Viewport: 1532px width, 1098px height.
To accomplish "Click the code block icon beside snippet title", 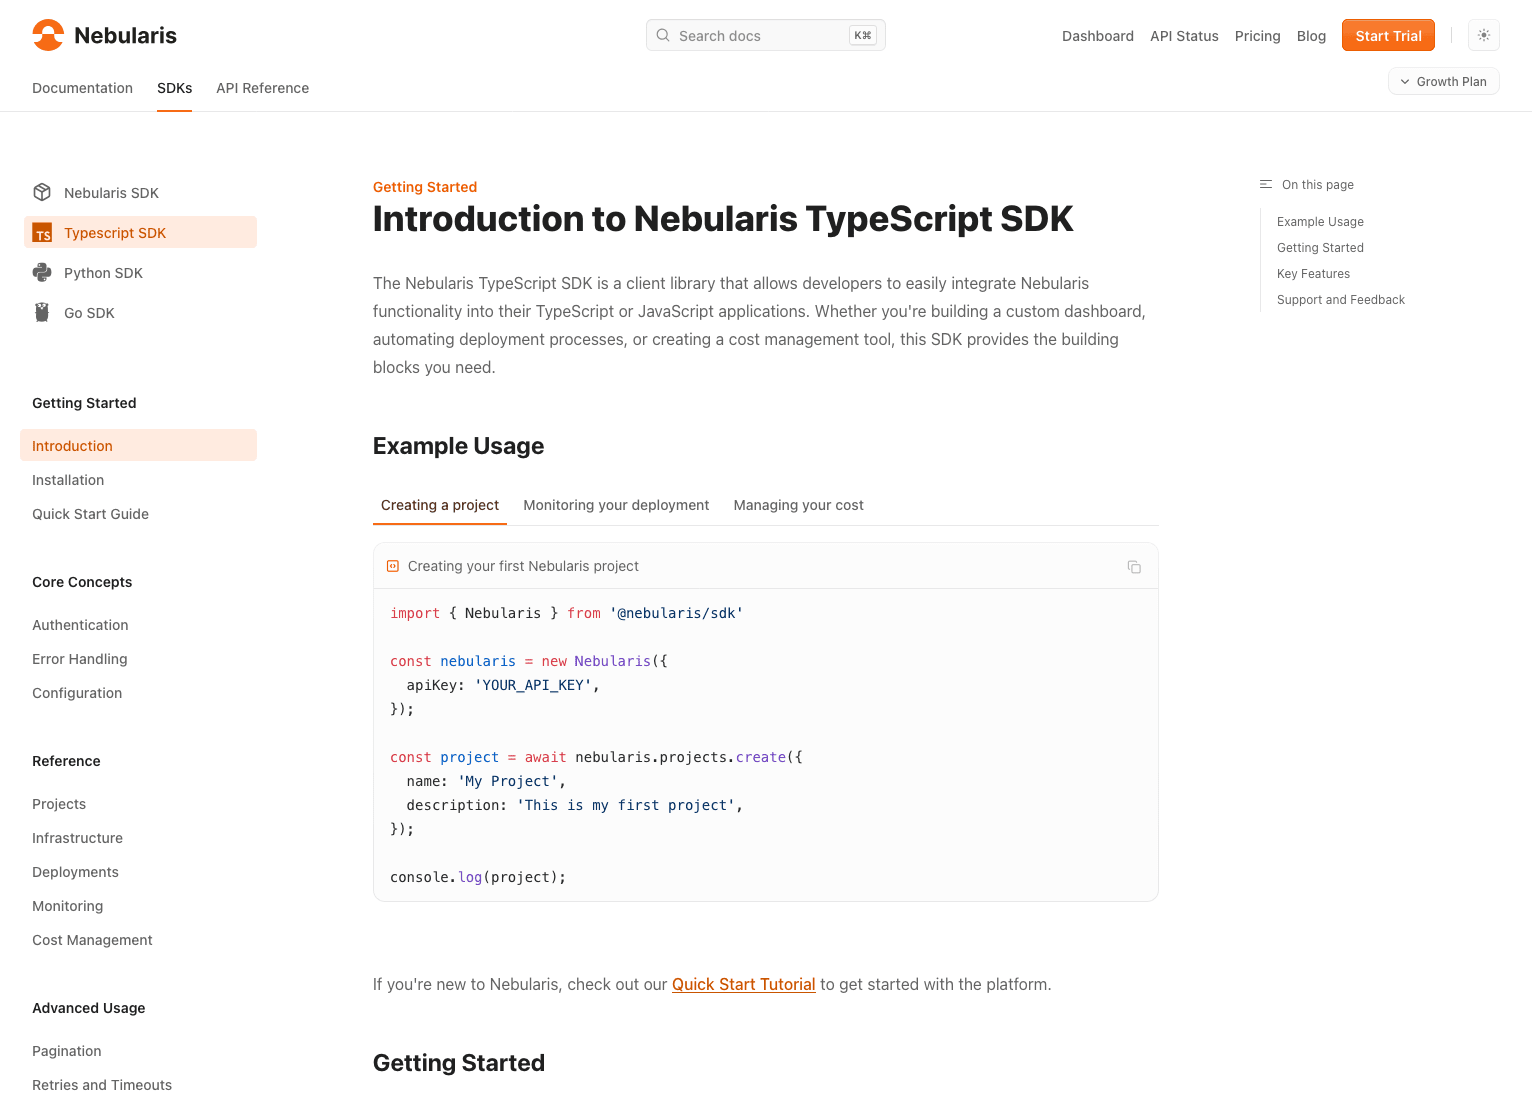I will 393,566.
